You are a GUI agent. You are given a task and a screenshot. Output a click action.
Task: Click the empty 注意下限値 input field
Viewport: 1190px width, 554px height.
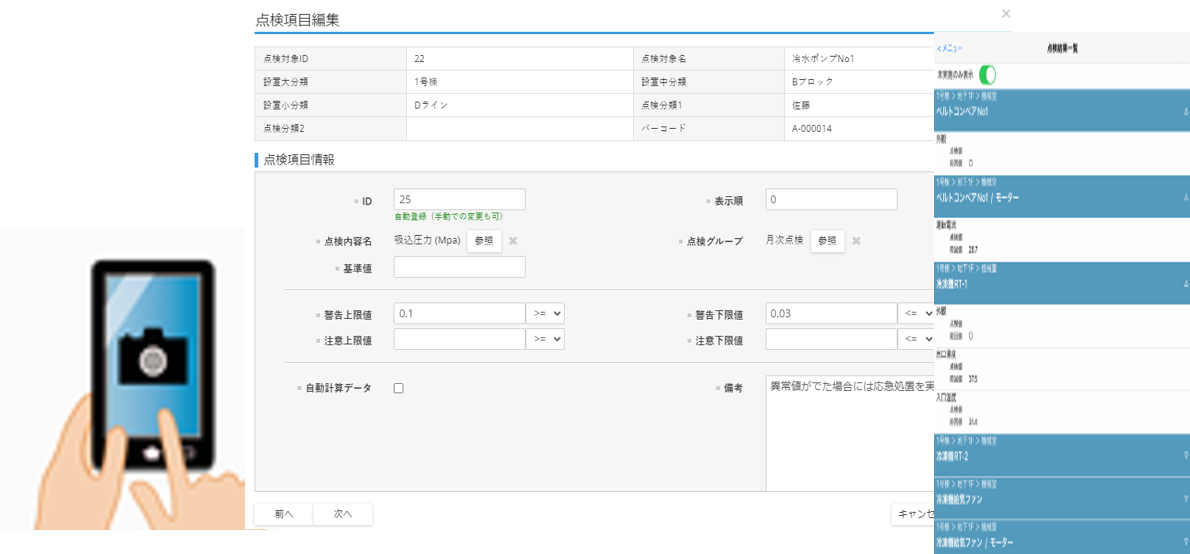(x=832, y=340)
